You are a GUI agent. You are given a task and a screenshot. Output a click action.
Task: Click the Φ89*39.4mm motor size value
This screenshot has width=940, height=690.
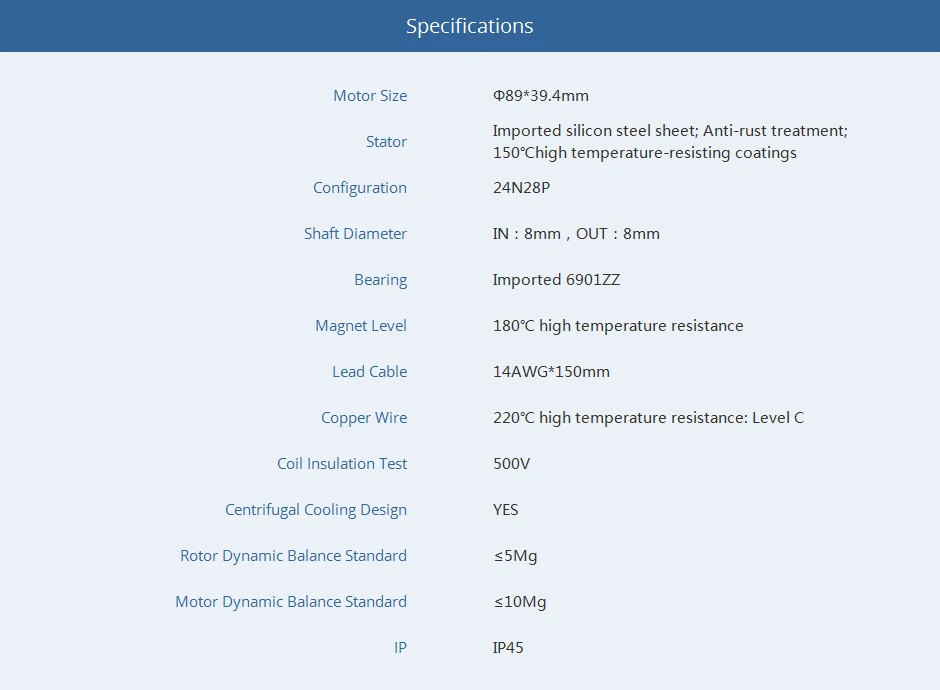pyautogui.click(x=540, y=96)
